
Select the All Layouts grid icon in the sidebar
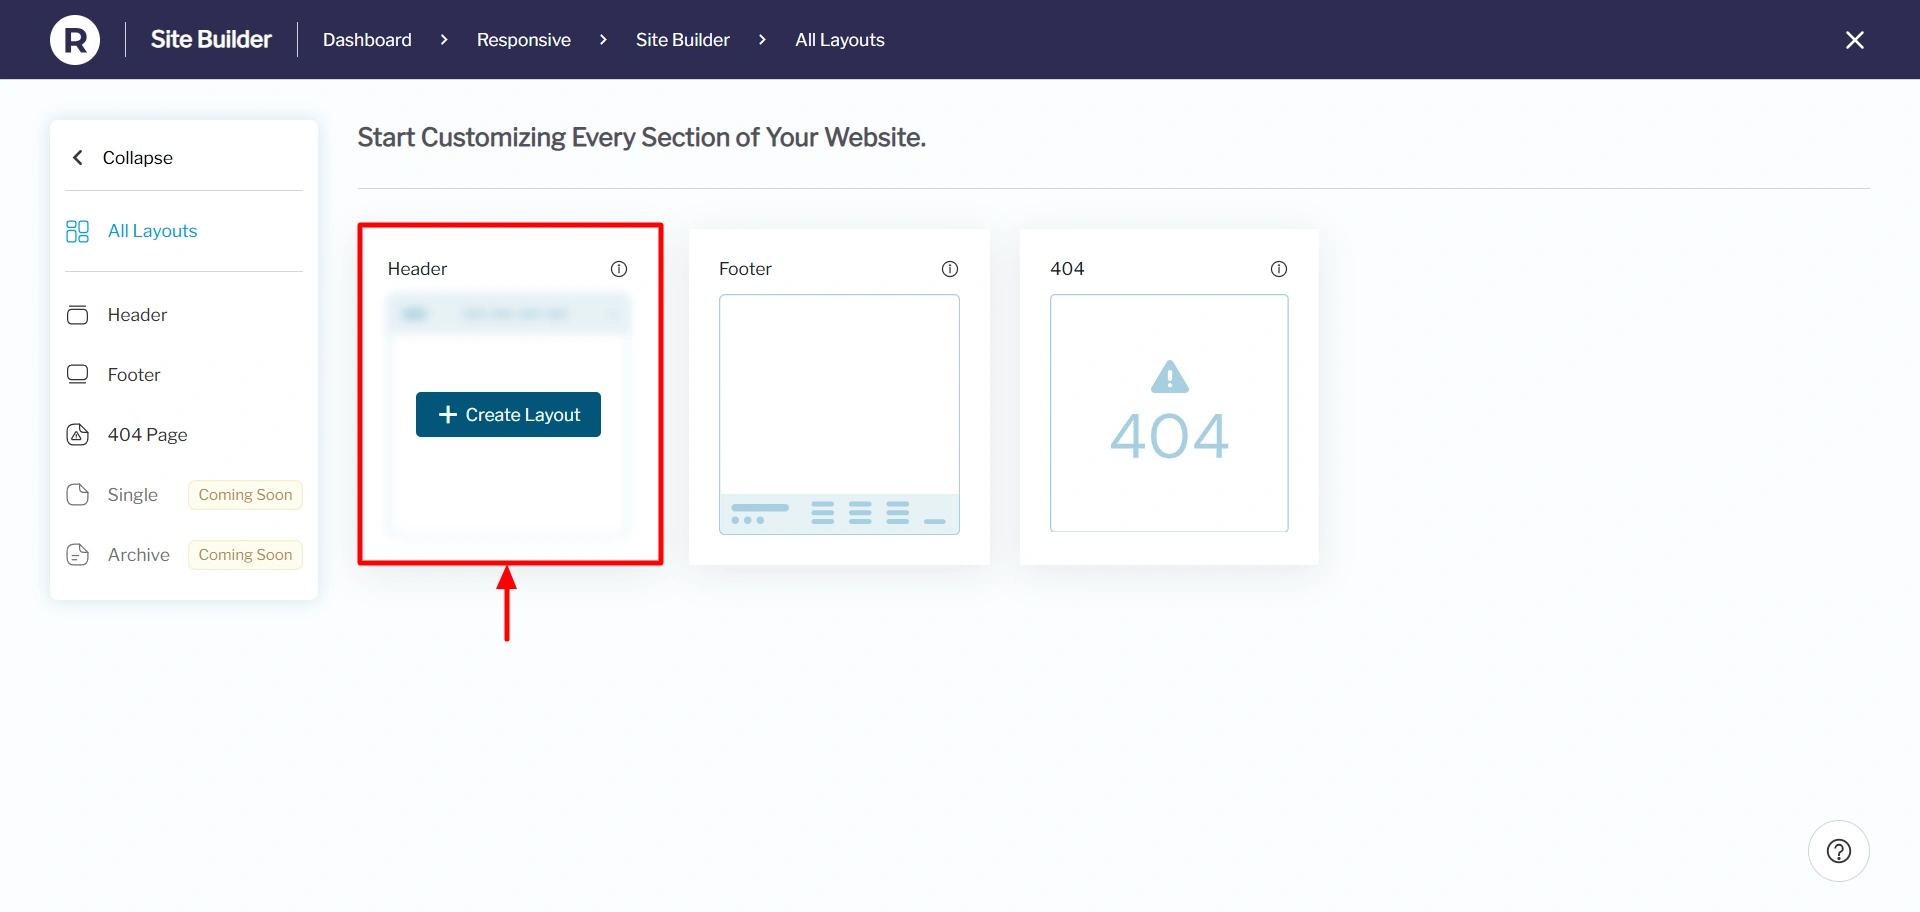pyautogui.click(x=77, y=231)
